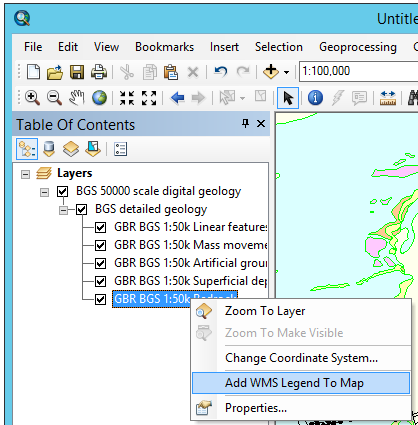Click the Fixed Zoom Out icon
Screen dimensions: 418x425
coord(149,98)
